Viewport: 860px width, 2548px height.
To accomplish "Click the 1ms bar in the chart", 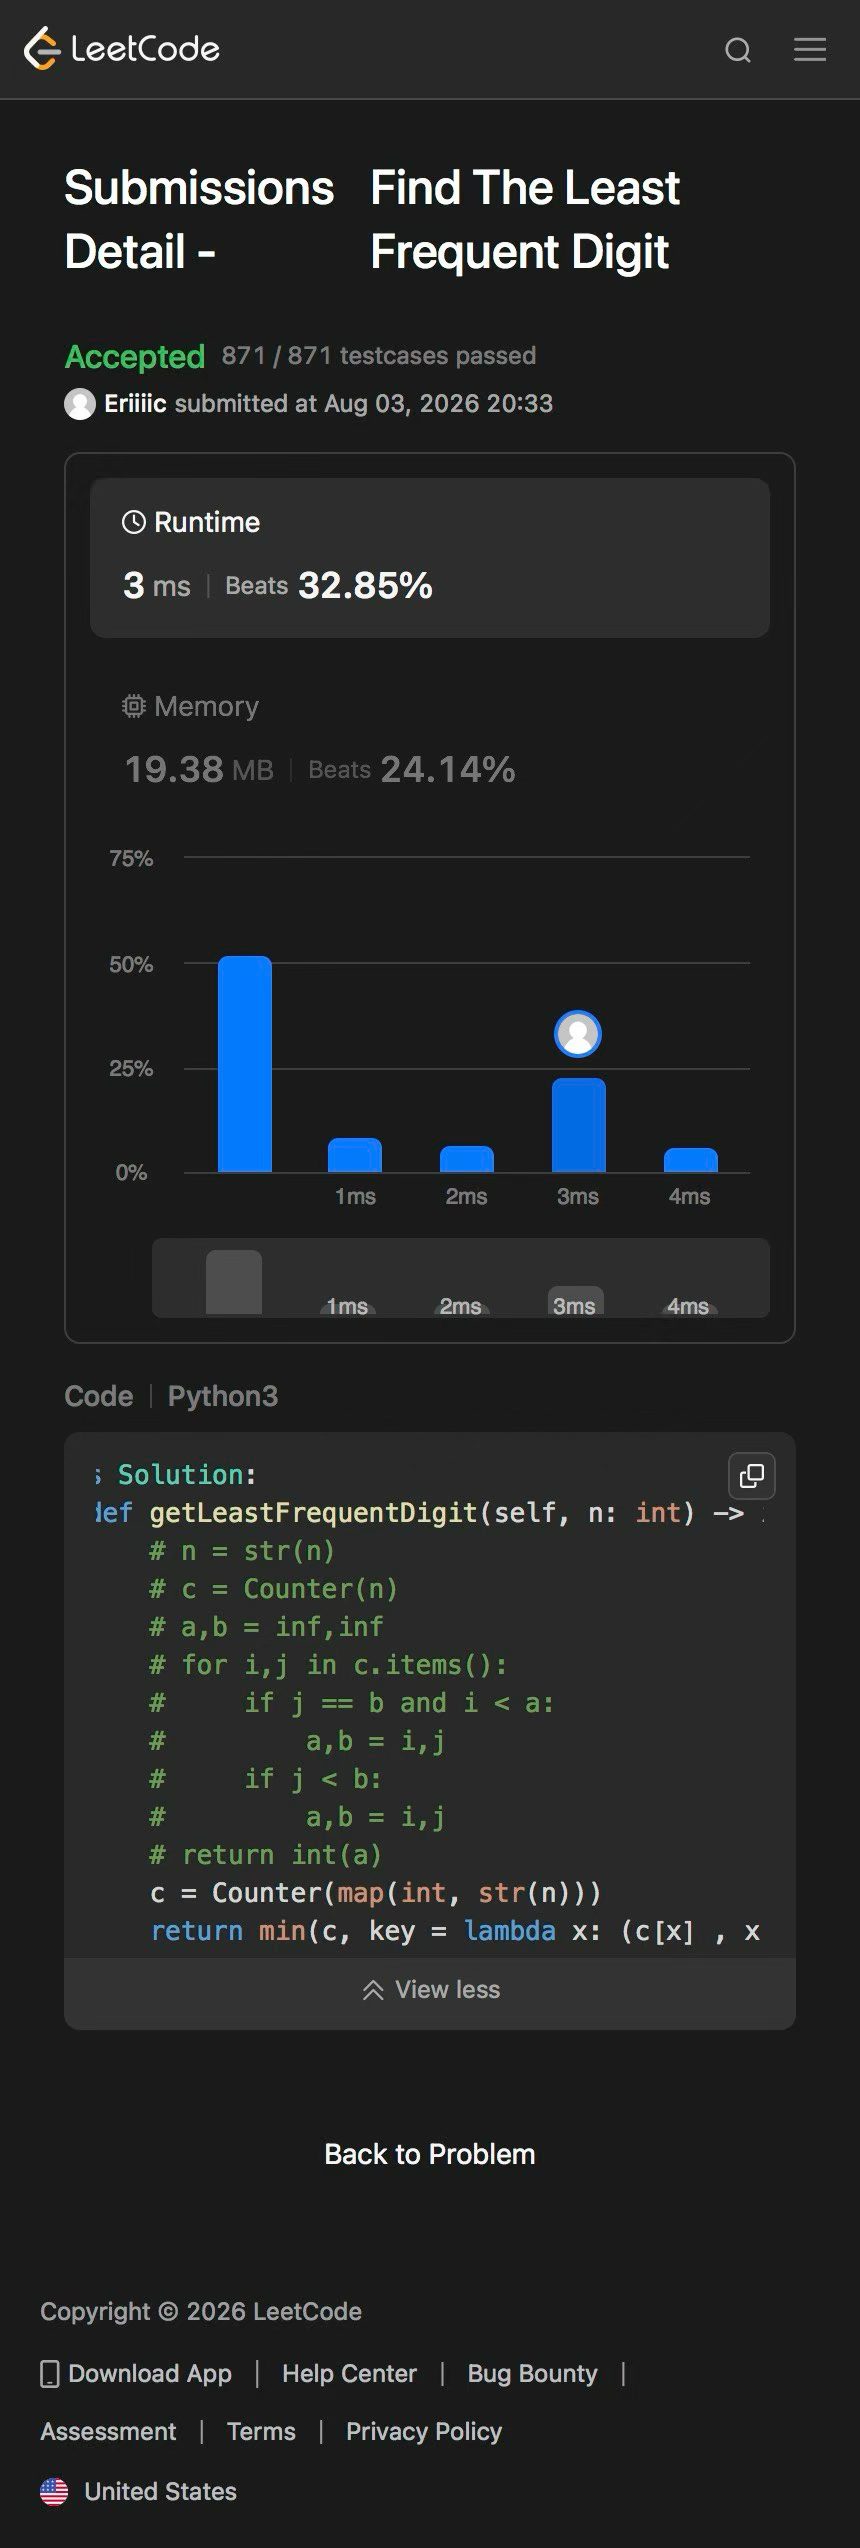I will click(355, 1155).
